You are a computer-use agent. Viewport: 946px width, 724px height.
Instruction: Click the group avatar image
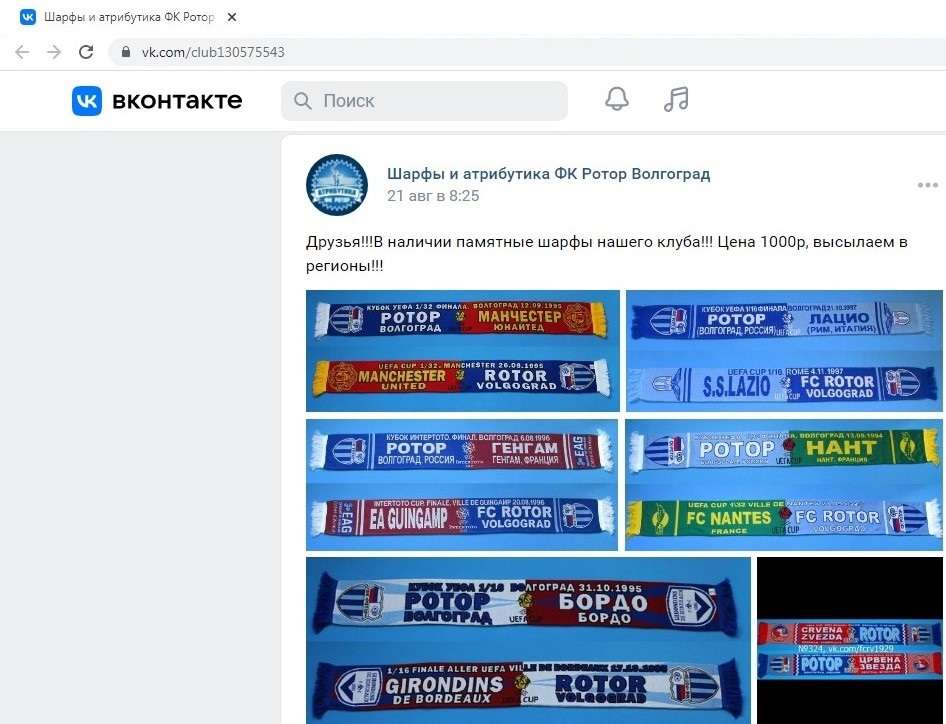click(x=337, y=185)
